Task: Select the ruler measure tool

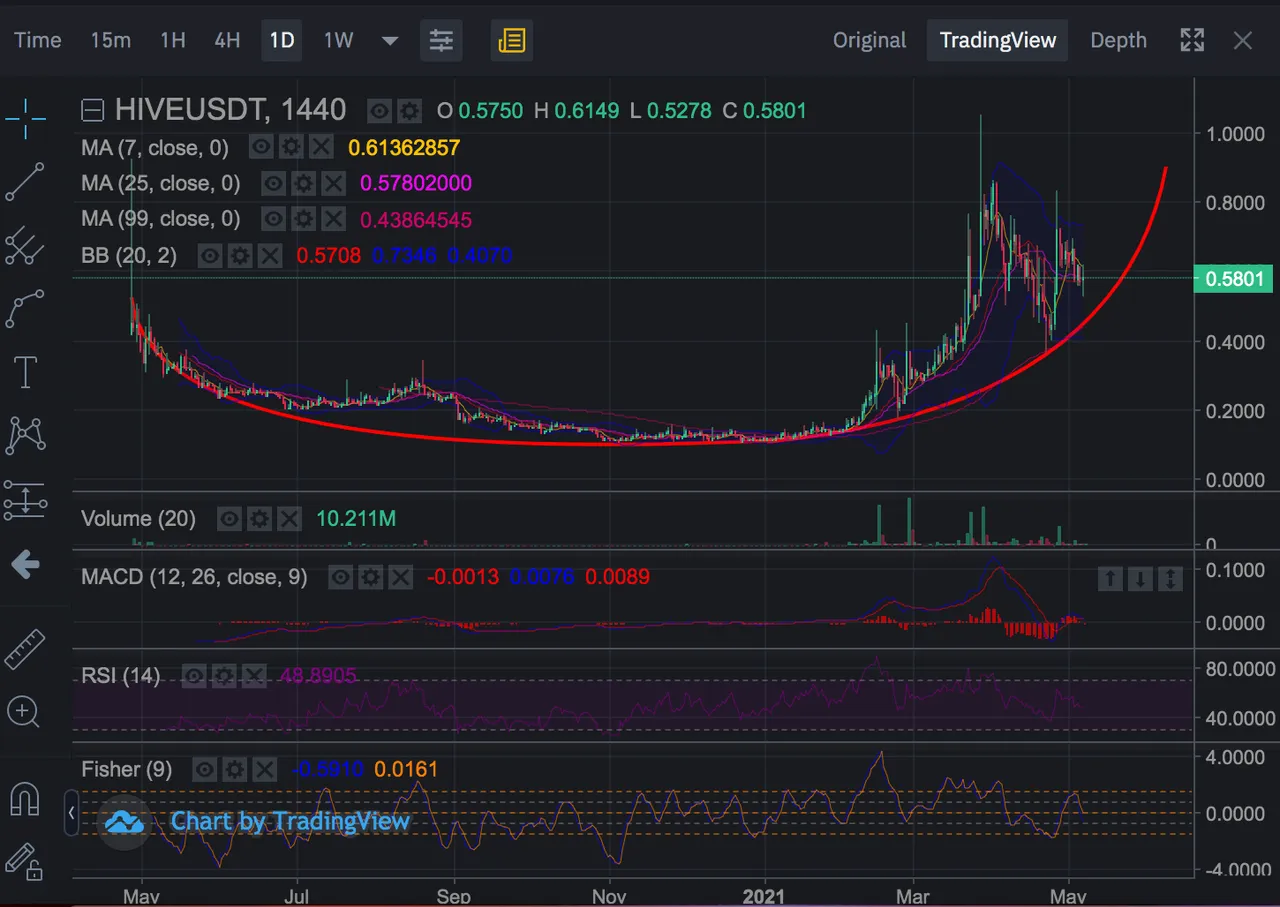Action: tap(25, 648)
